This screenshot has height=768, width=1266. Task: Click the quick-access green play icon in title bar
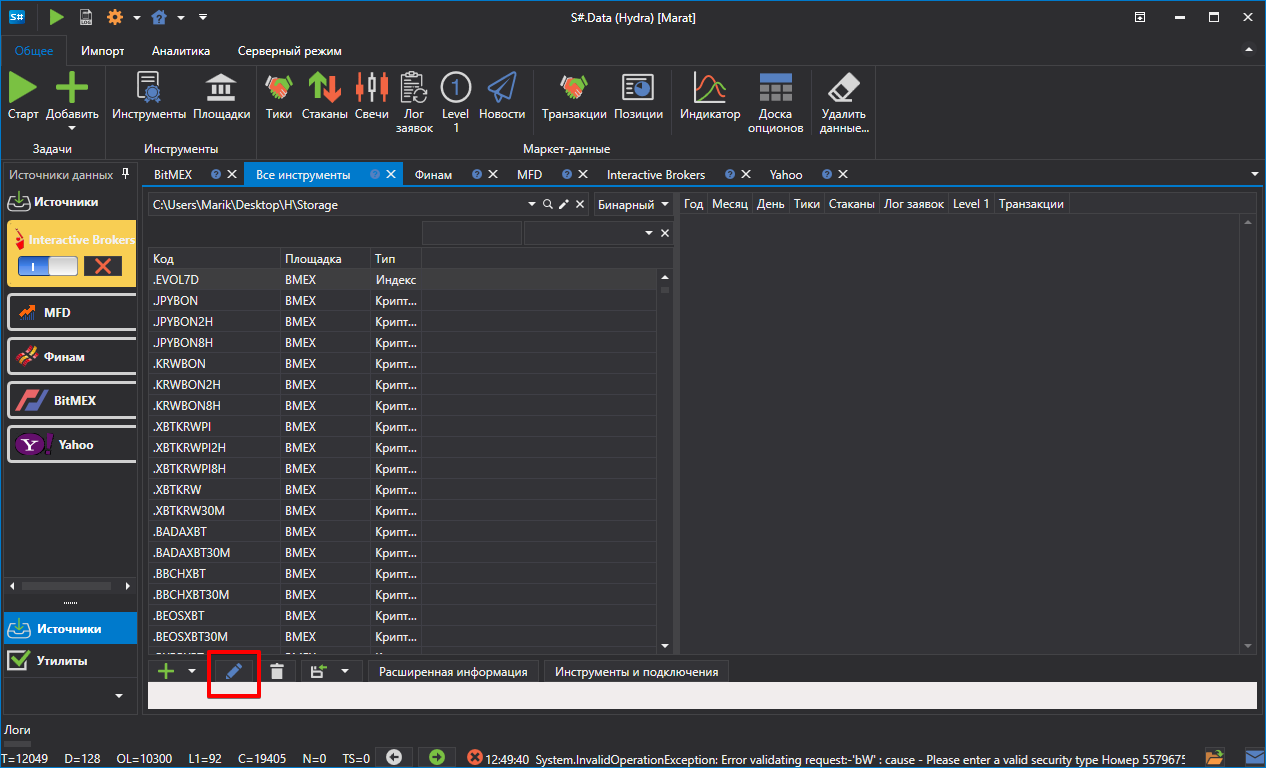[x=56, y=17]
